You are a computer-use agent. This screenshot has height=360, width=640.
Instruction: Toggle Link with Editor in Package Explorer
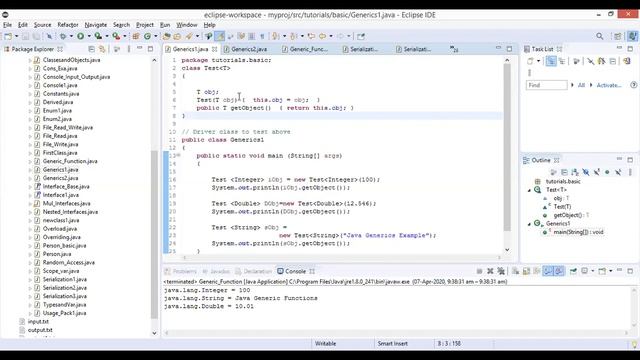click(x=102, y=49)
